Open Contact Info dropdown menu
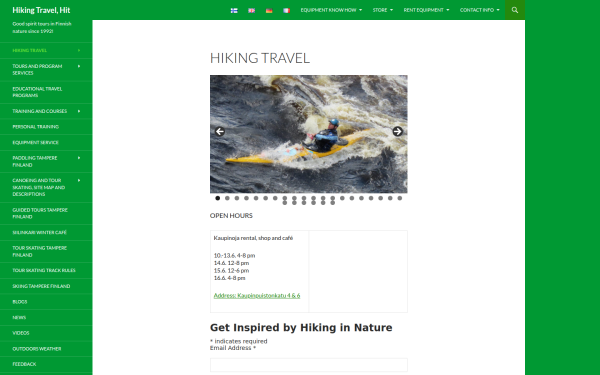Screen dimensions: 600x375 (479, 10)
